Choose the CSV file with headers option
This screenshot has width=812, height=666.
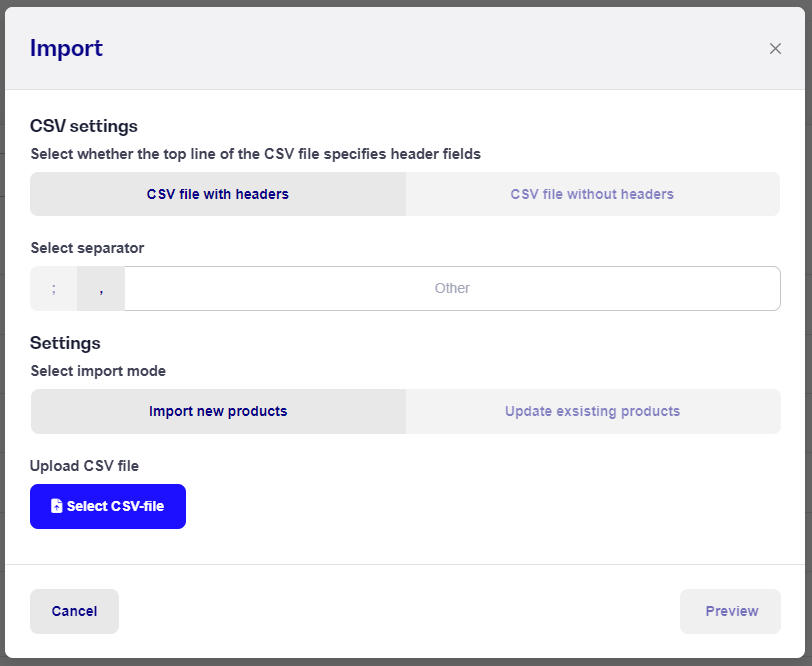[218, 194]
